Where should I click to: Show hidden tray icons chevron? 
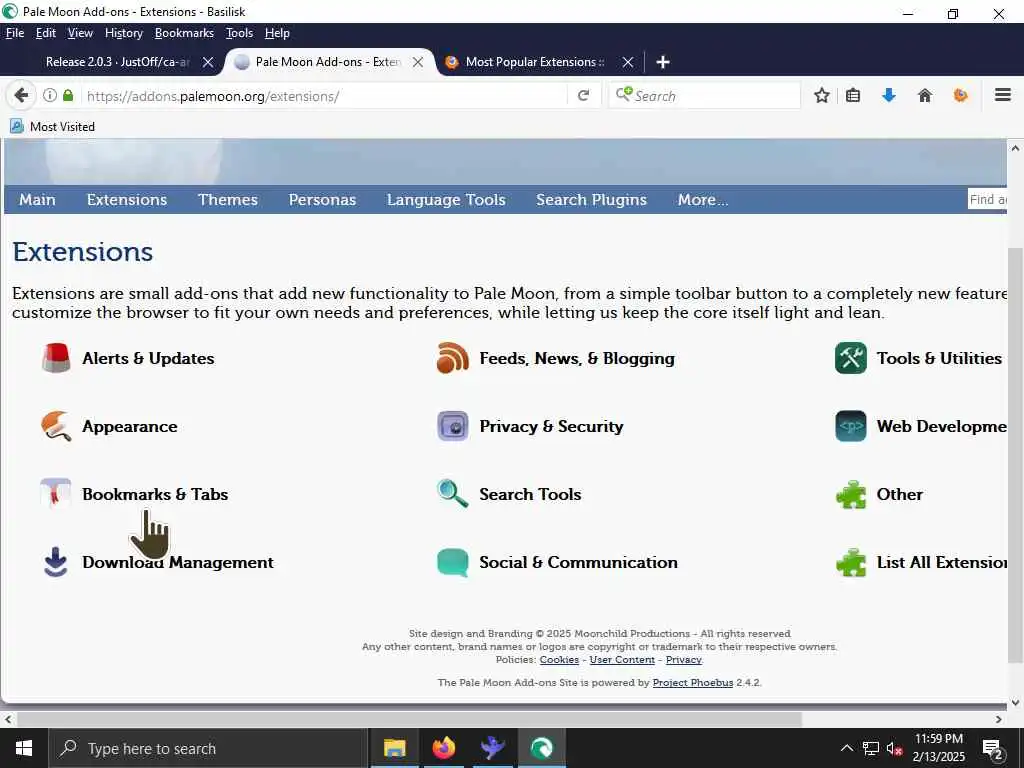pyautogui.click(x=846, y=748)
